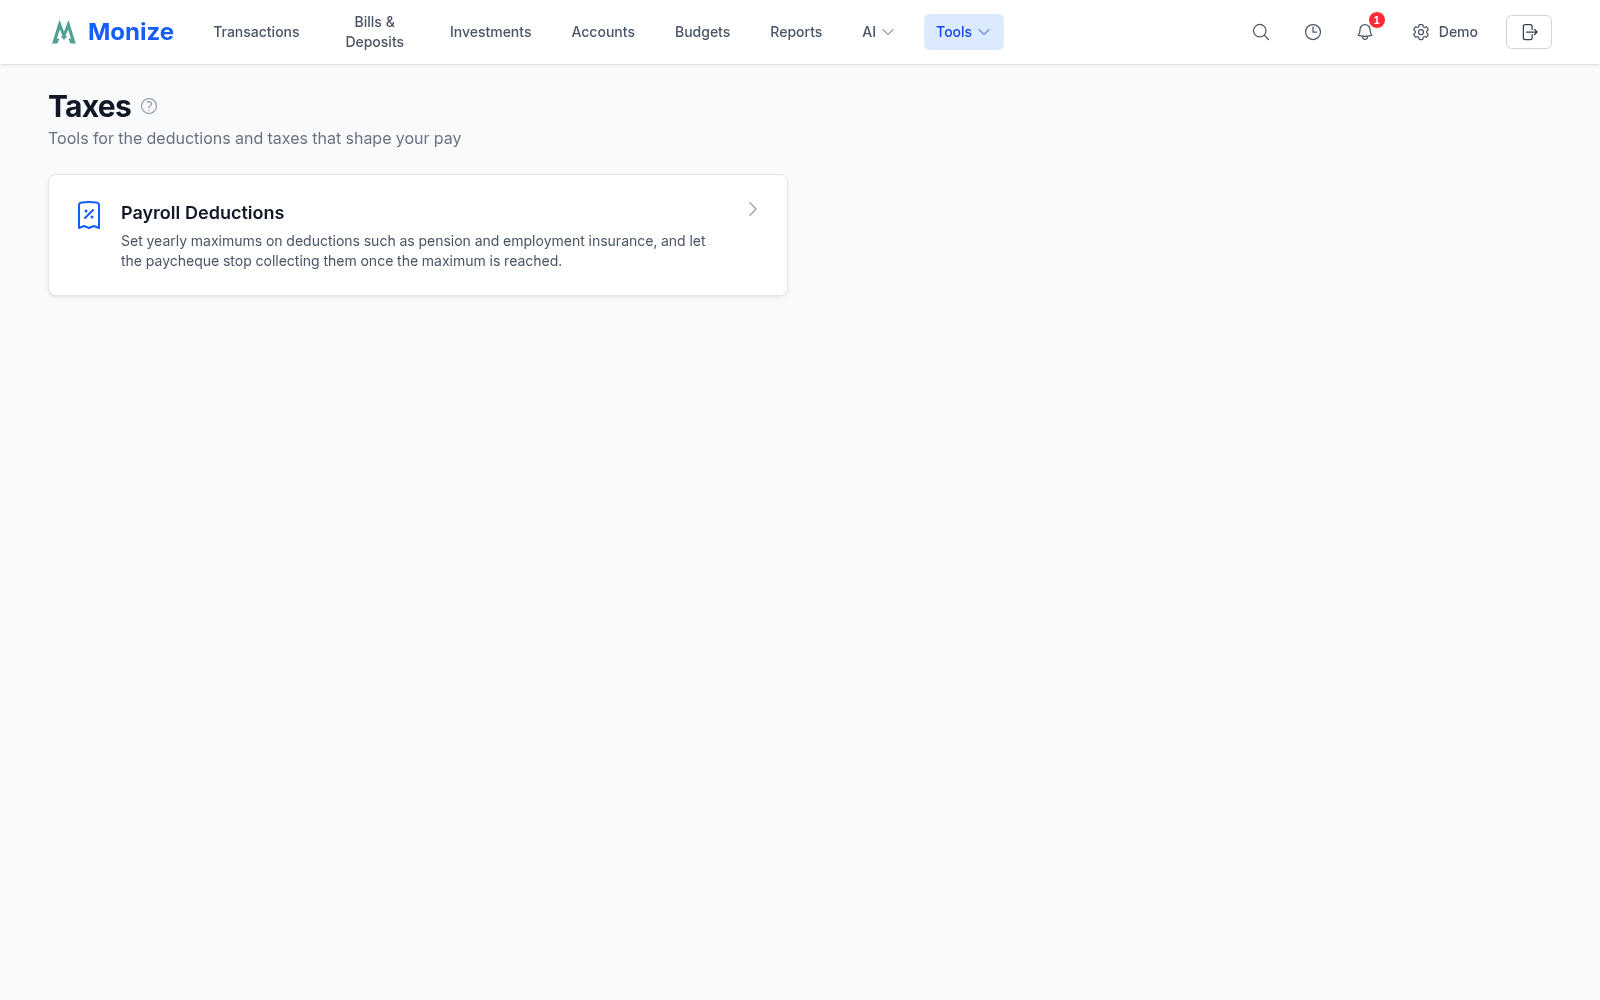Open the search magnifier icon
The width and height of the screenshot is (1600, 1000).
point(1261,32)
